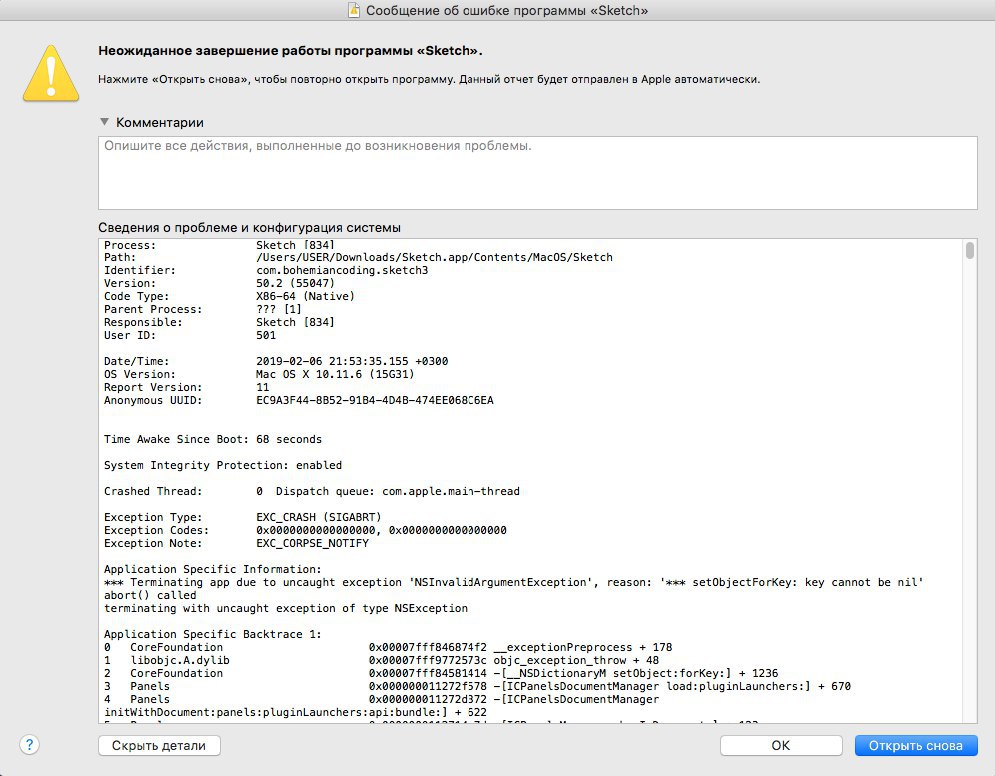The image size is (995, 776).
Task: Click the Сведения о проблеме section label
Action: click(x=249, y=227)
